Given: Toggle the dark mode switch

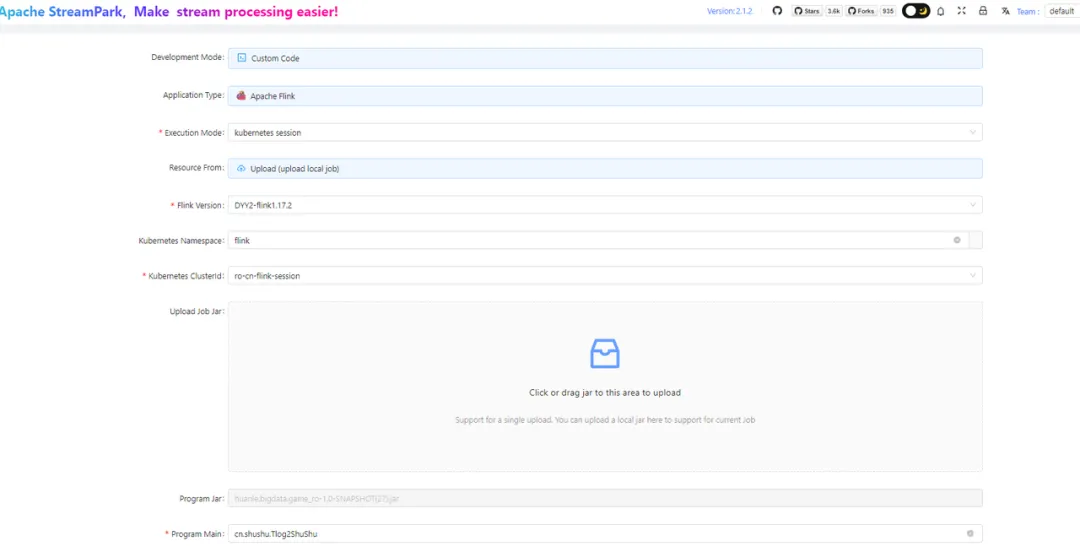Looking at the screenshot, I should tap(915, 11).
